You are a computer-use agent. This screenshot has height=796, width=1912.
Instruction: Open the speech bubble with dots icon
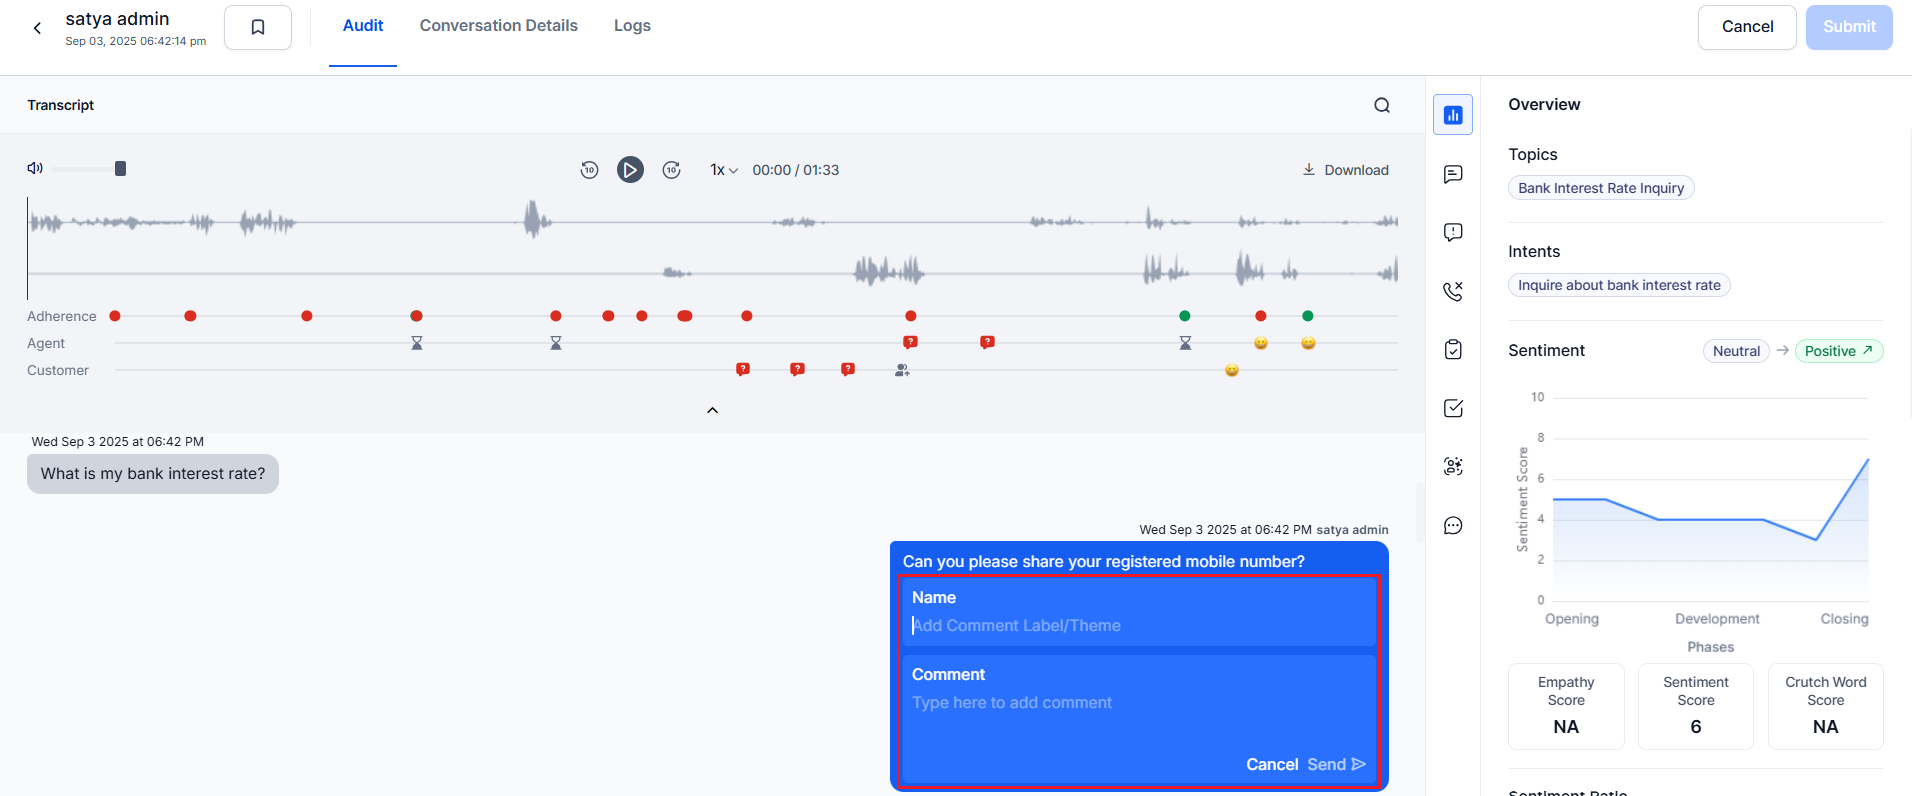1453,526
